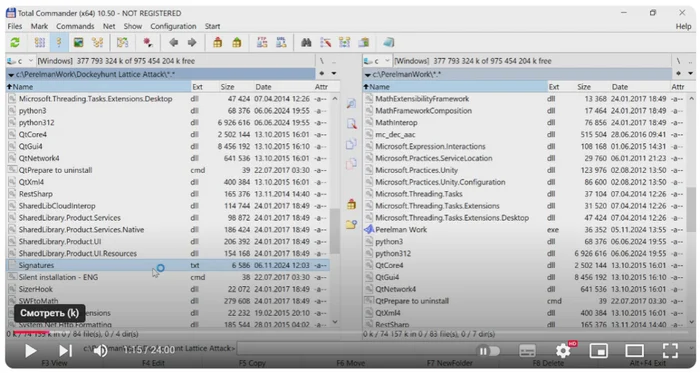Go forward with the right arrow icon
The width and height of the screenshot is (700, 373).
coord(192,42)
